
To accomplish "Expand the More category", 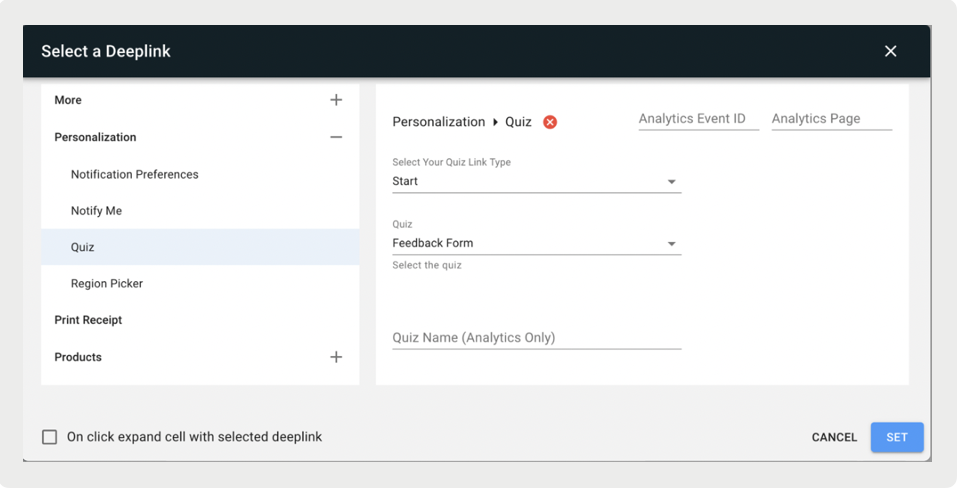I will point(336,100).
